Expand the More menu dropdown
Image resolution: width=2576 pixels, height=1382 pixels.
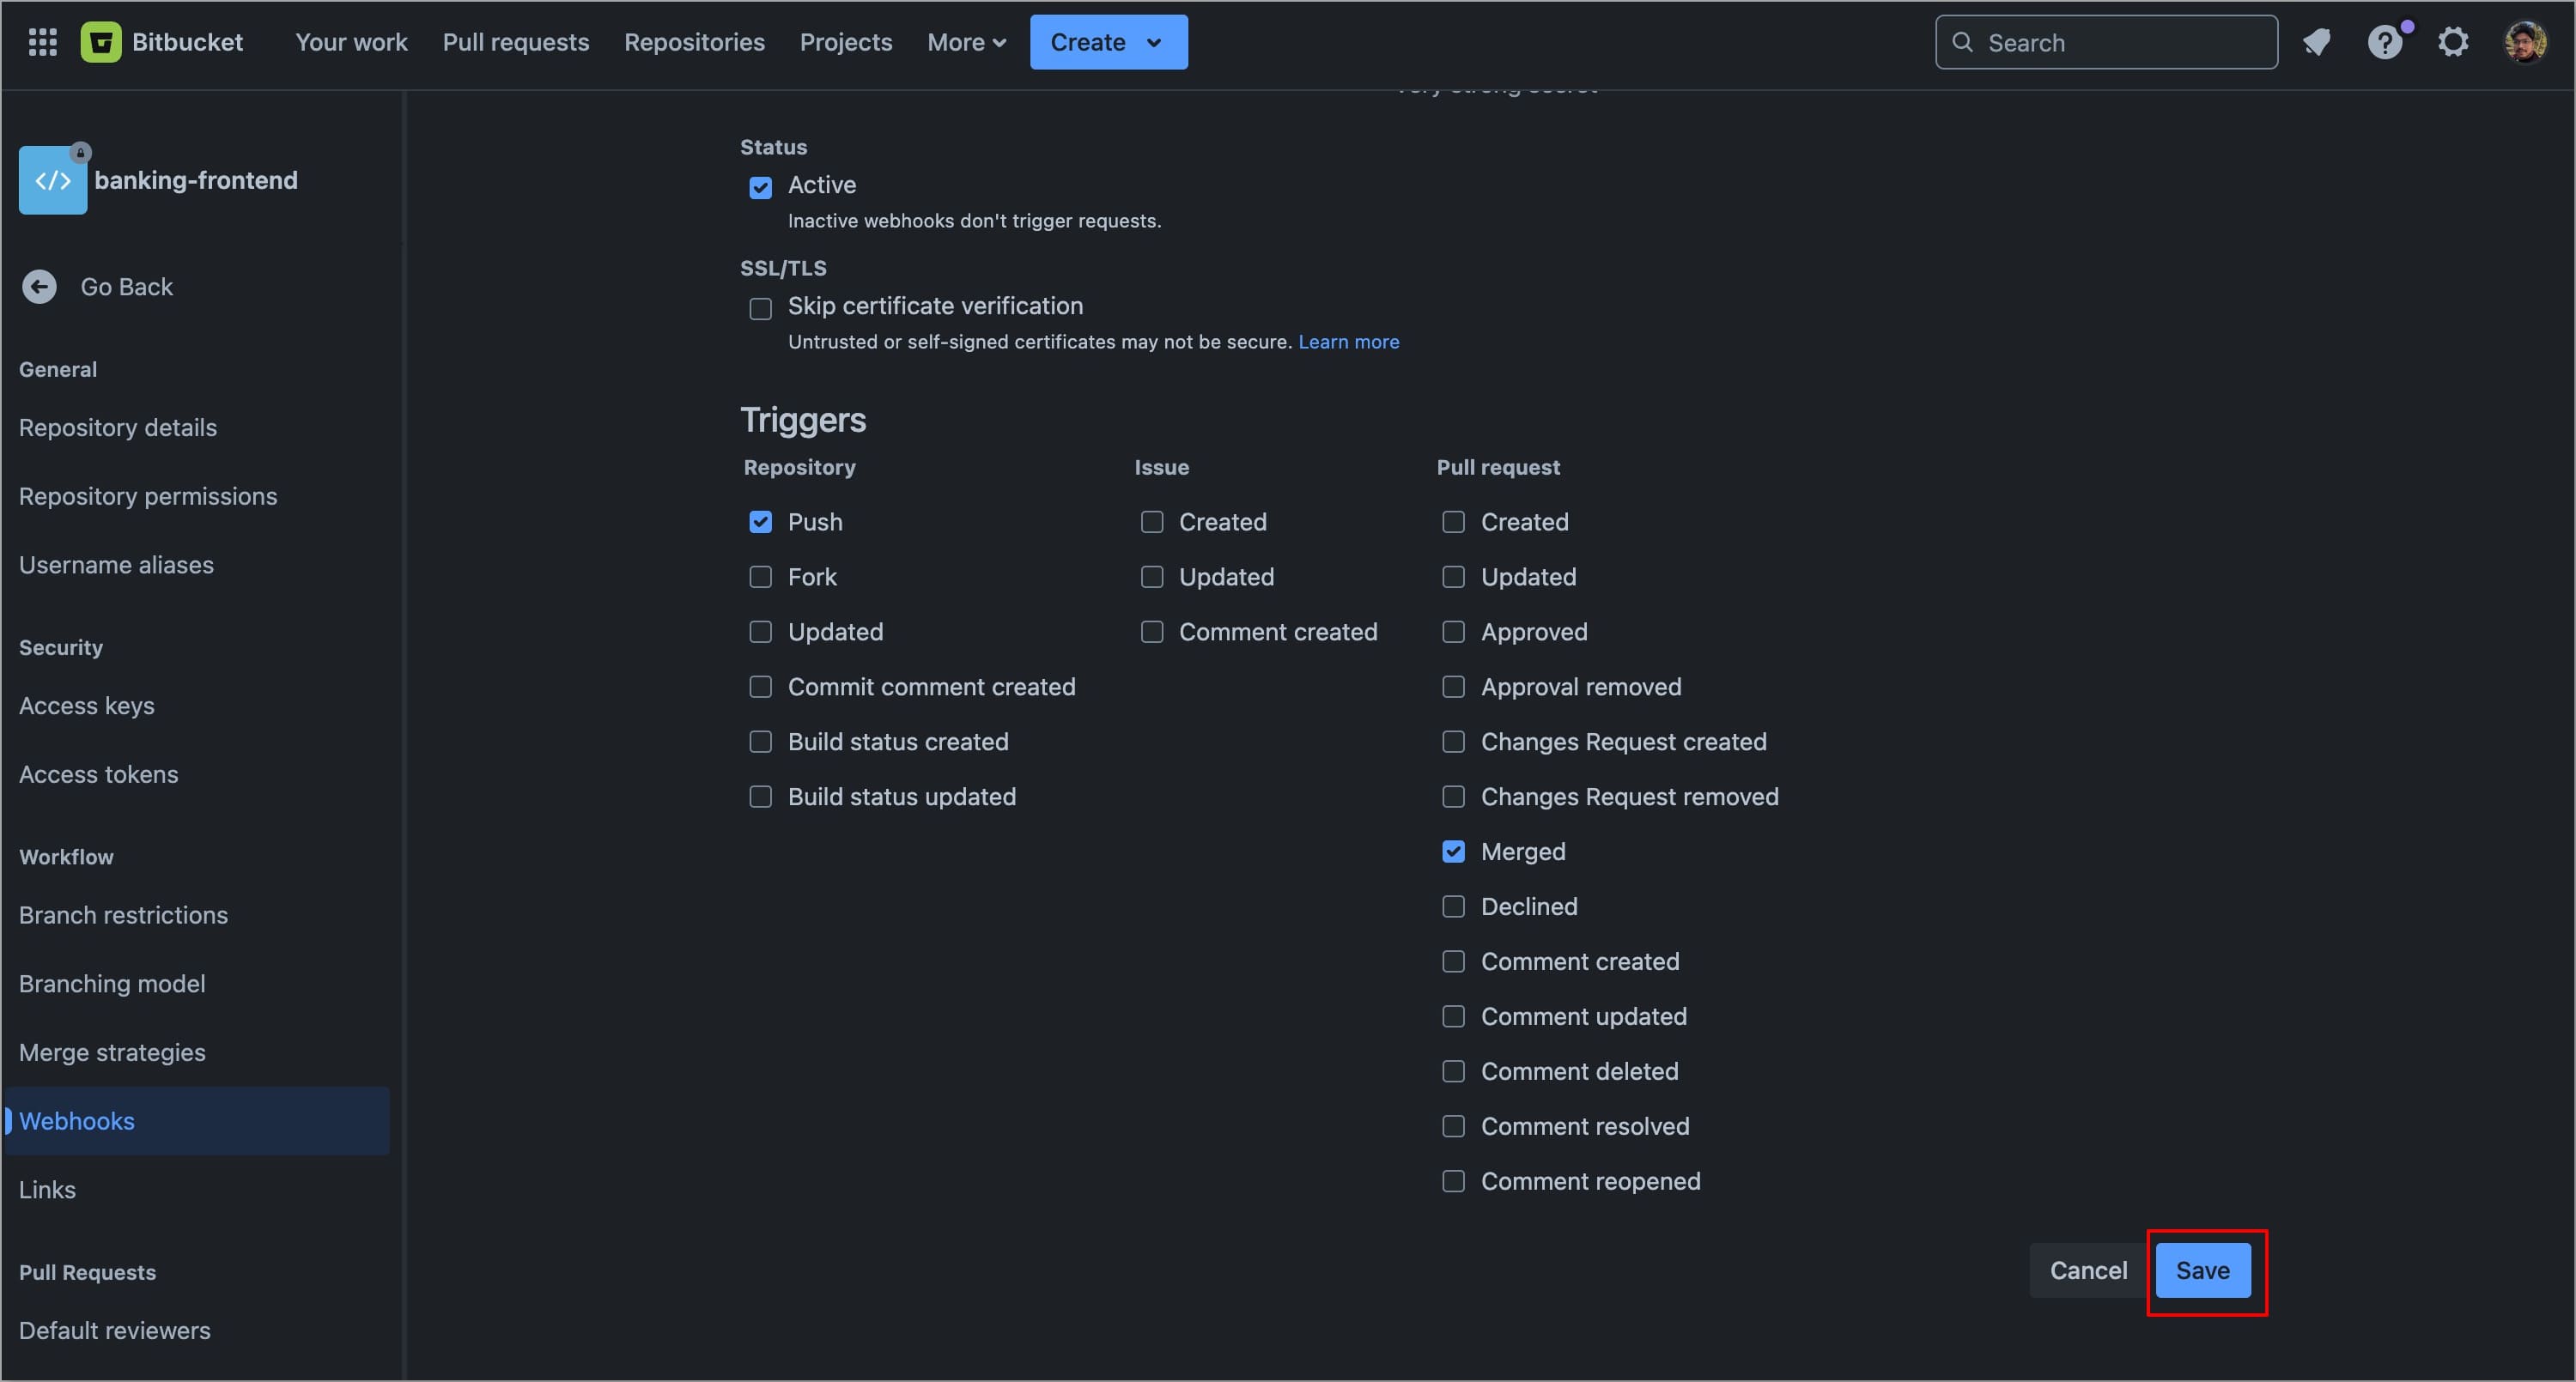966,42
